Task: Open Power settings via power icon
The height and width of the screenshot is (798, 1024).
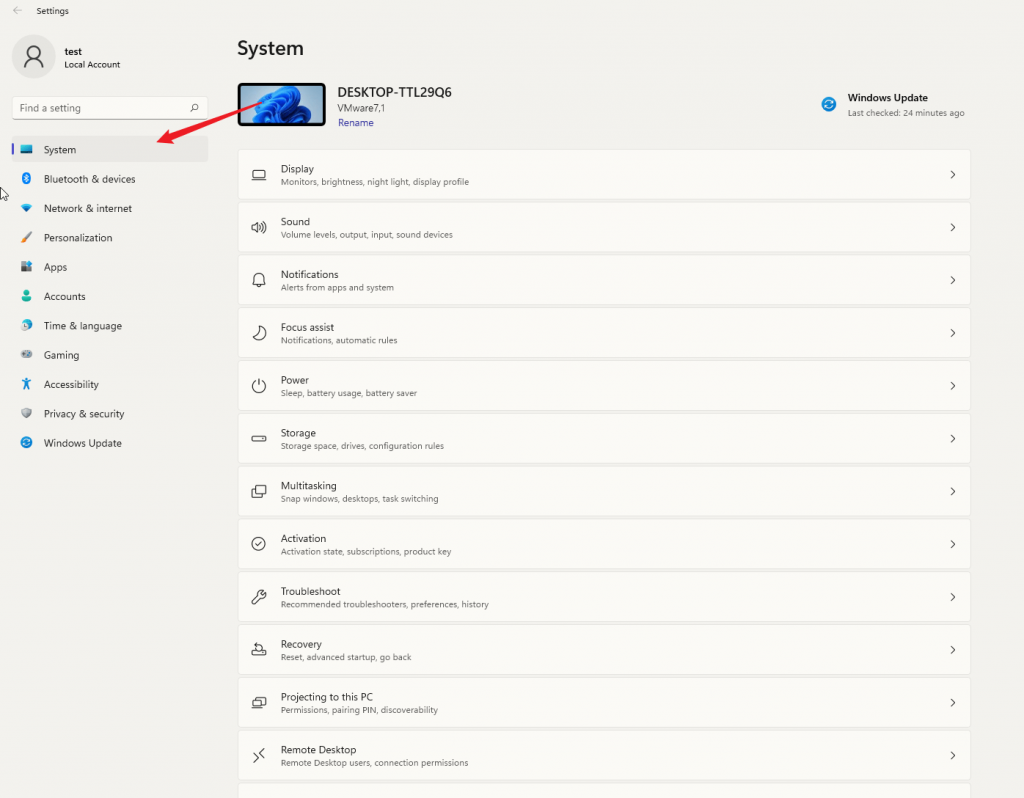Action: tap(258, 385)
